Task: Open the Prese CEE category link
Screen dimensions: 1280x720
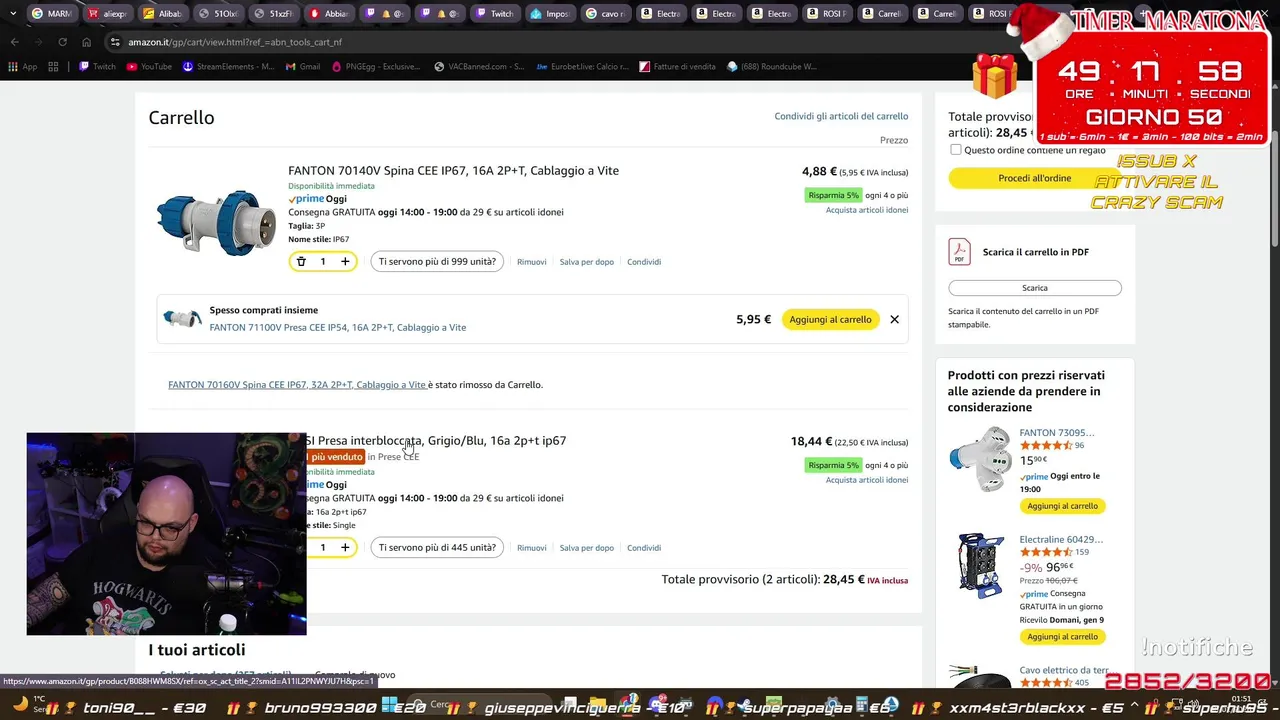Action: tap(398, 457)
